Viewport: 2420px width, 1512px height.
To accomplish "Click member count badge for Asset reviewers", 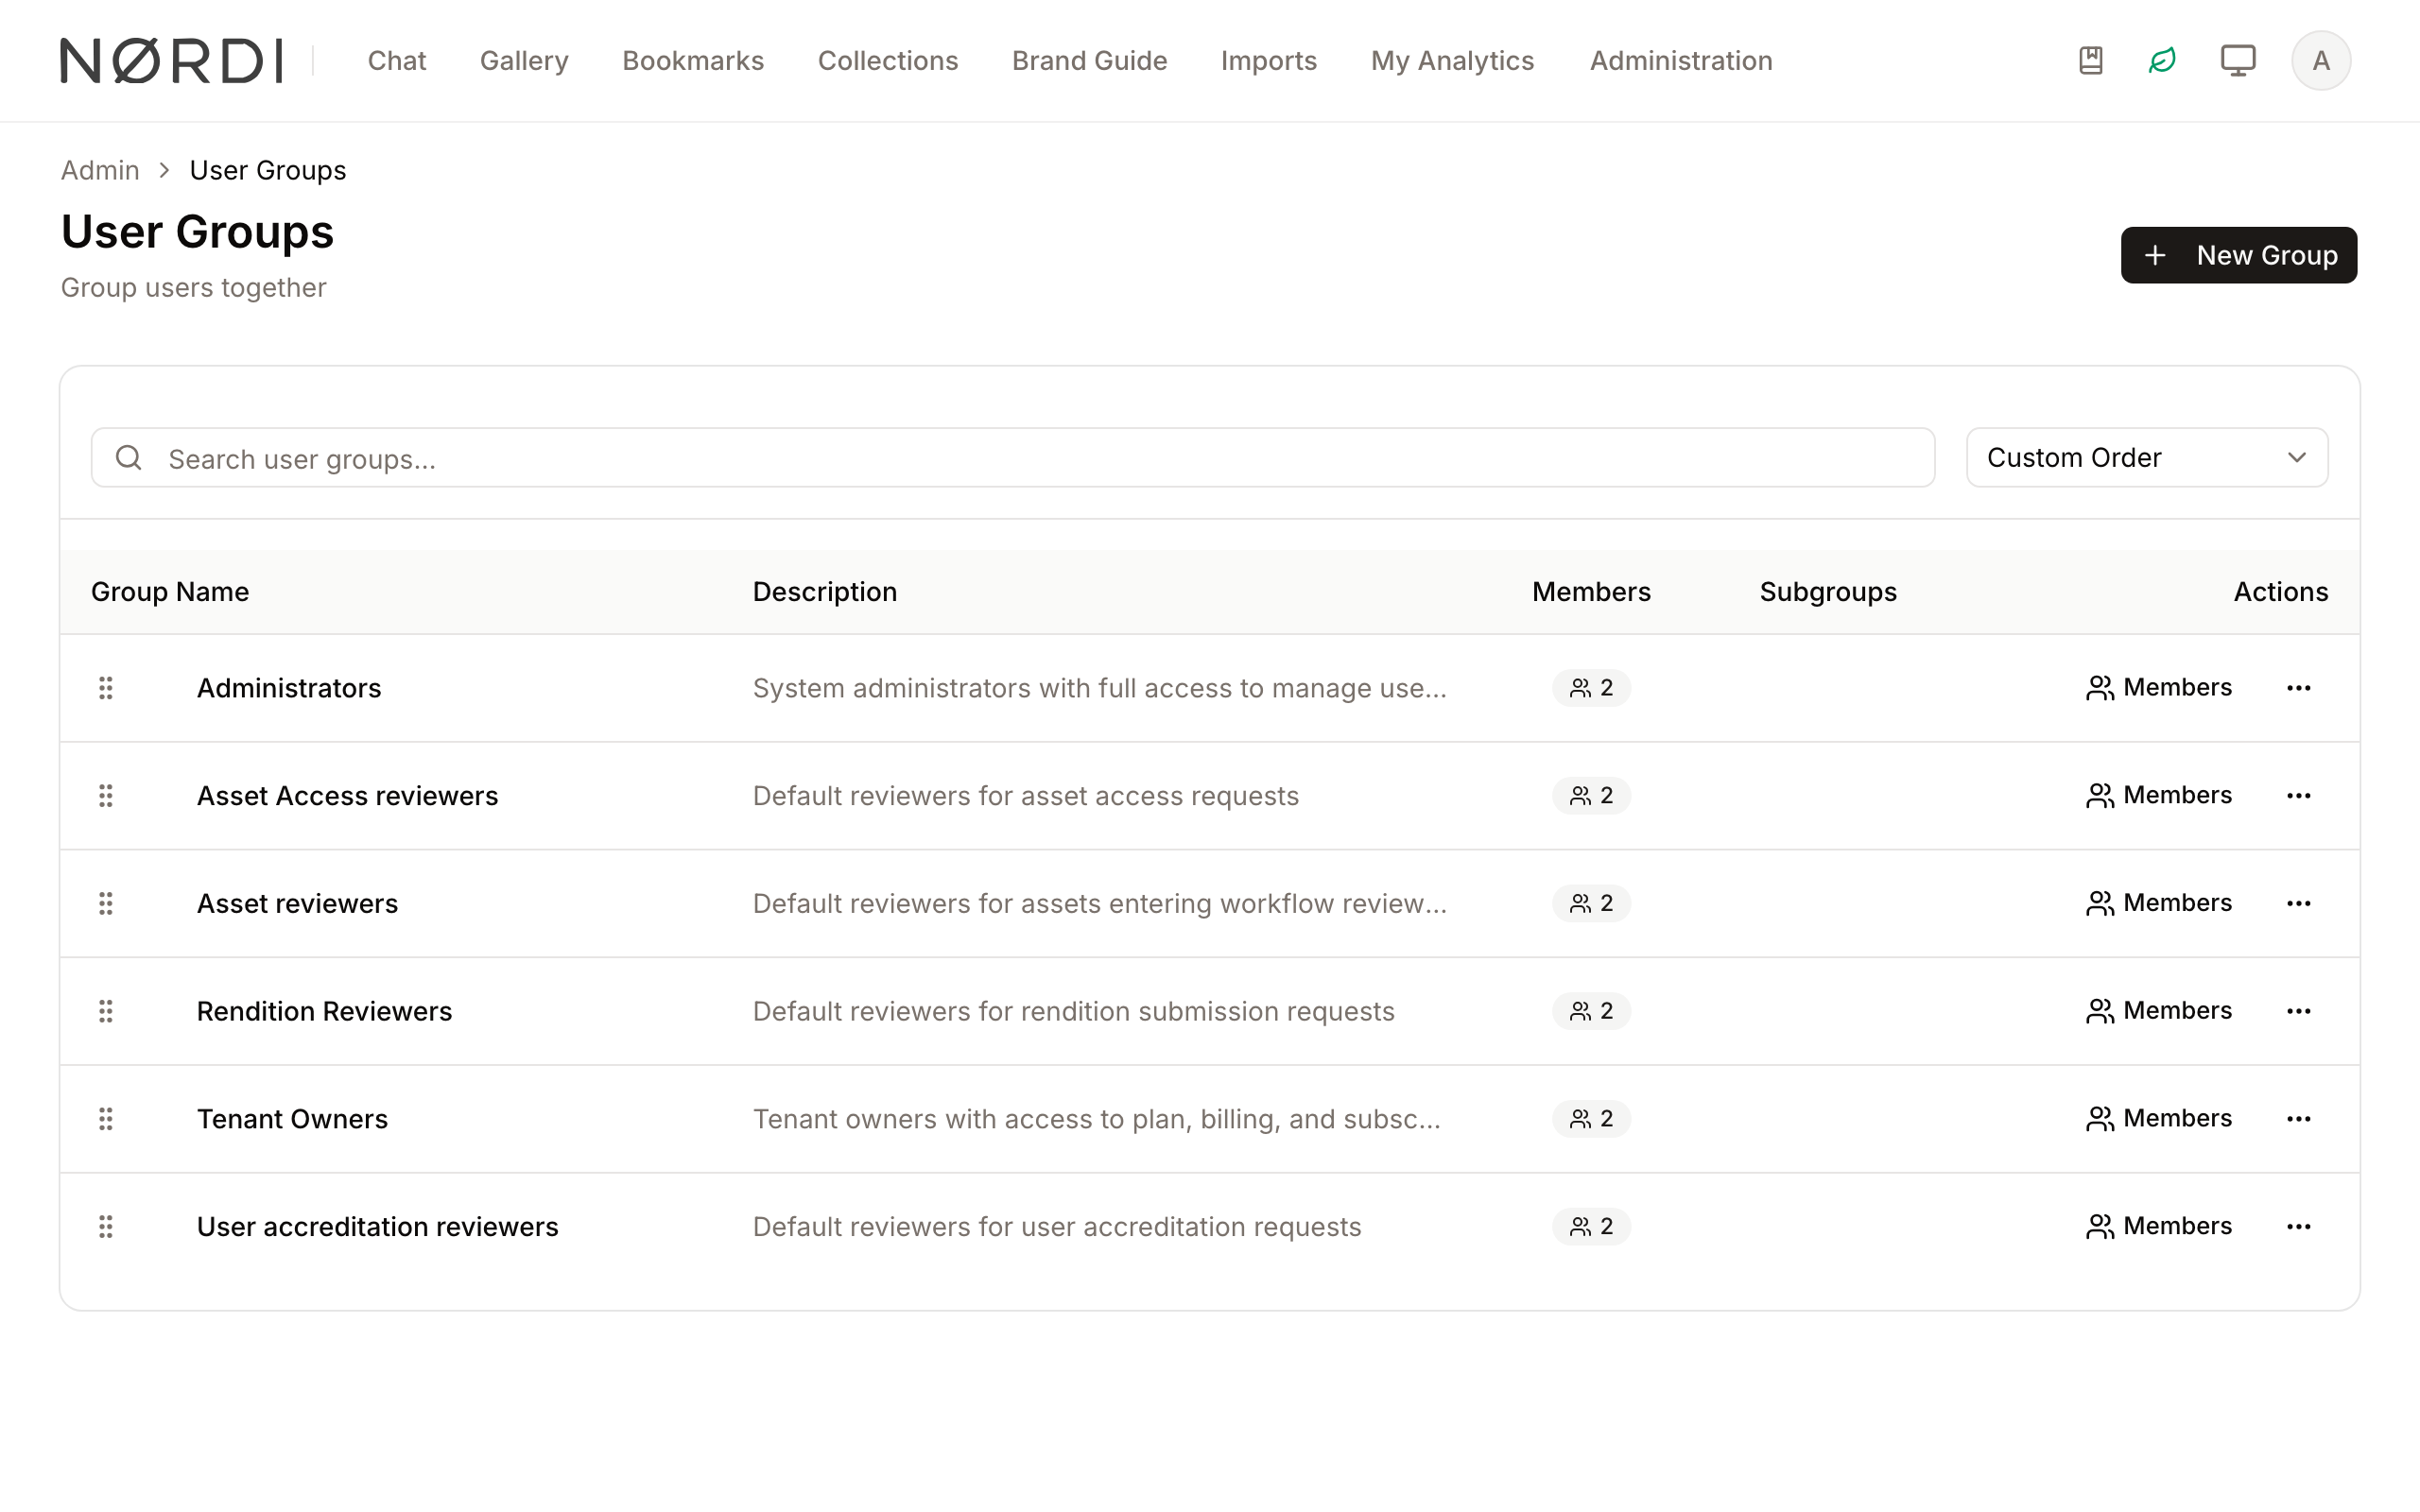I will click(x=1591, y=904).
